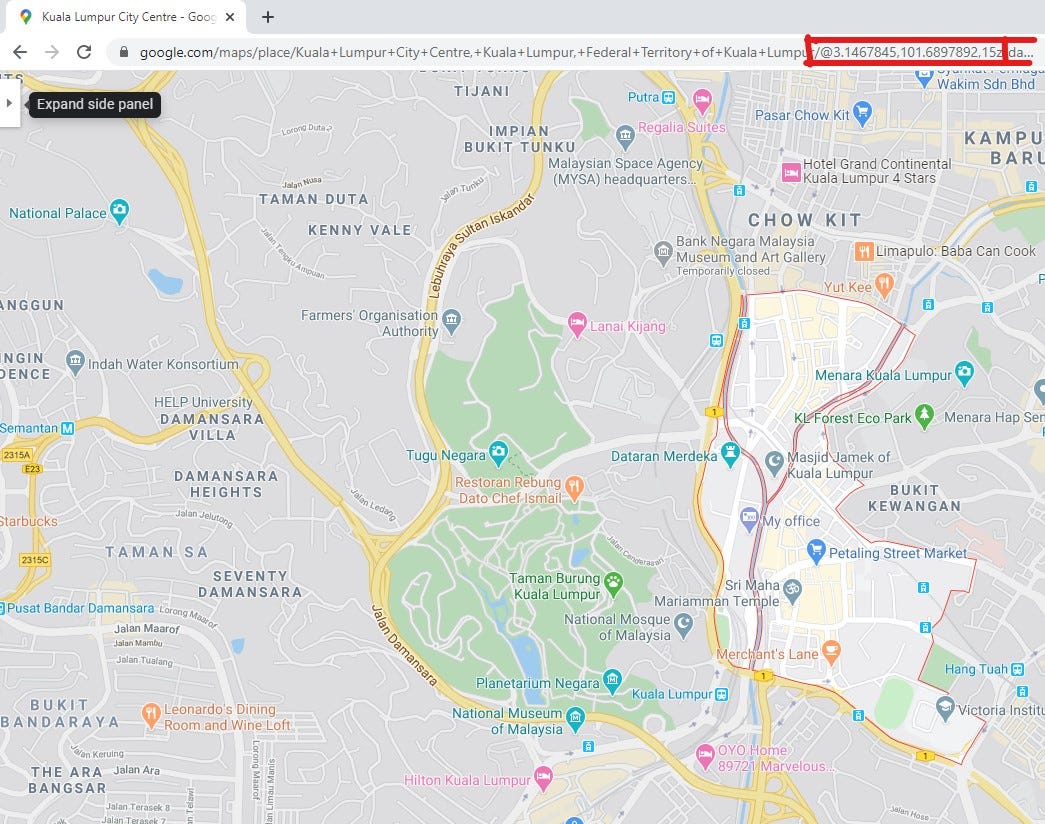Click the KENNY VALE neighborhood label
This screenshot has height=824, width=1045.
[x=360, y=230]
